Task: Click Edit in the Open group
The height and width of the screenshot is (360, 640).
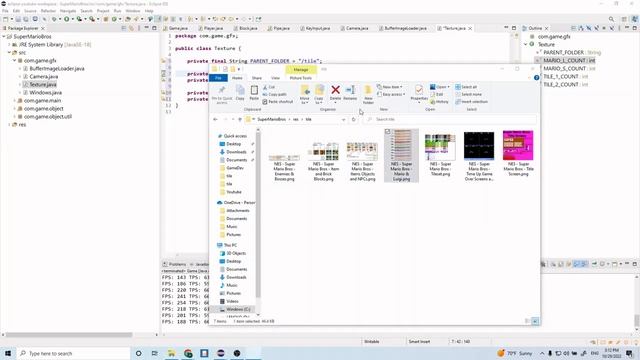Action: coord(437,94)
